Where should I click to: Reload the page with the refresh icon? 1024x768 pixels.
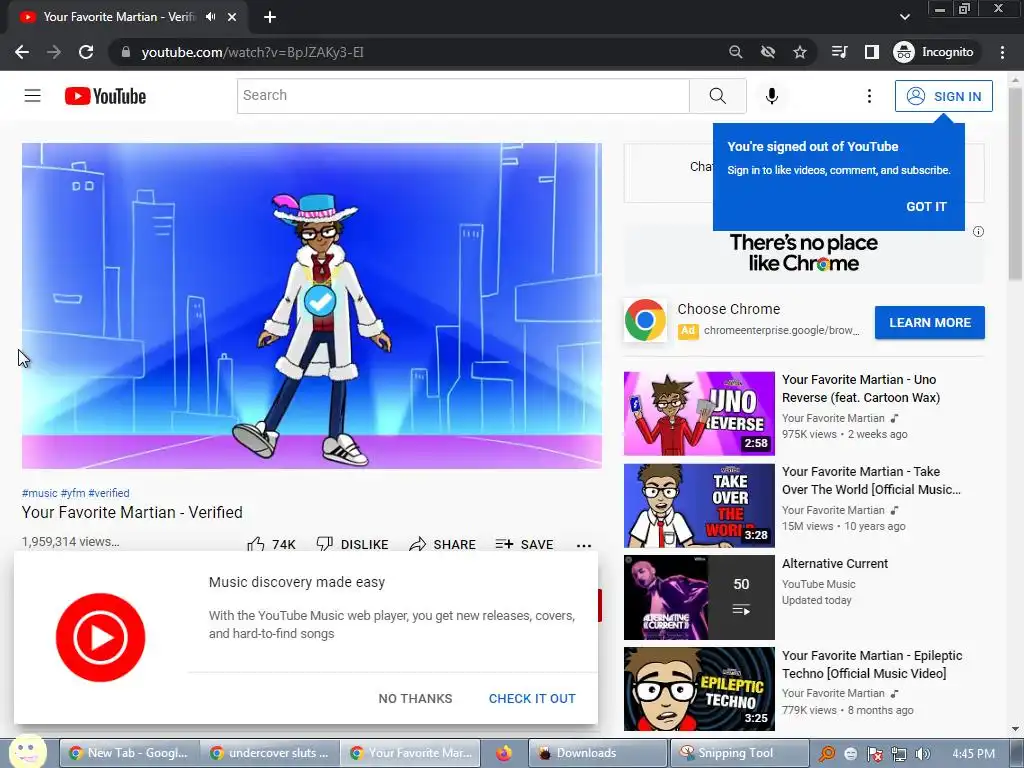click(x=86, y=52)
